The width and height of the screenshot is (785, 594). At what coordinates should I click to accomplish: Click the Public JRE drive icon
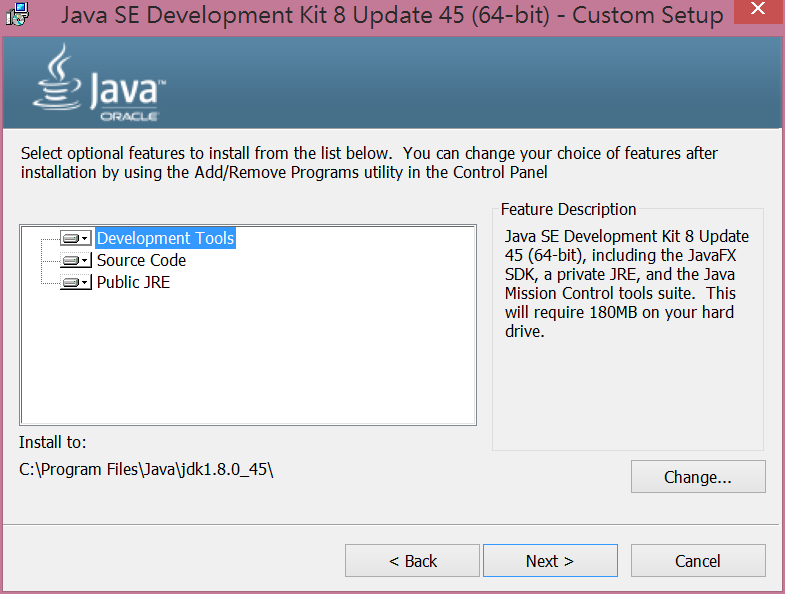pos(70,283)
